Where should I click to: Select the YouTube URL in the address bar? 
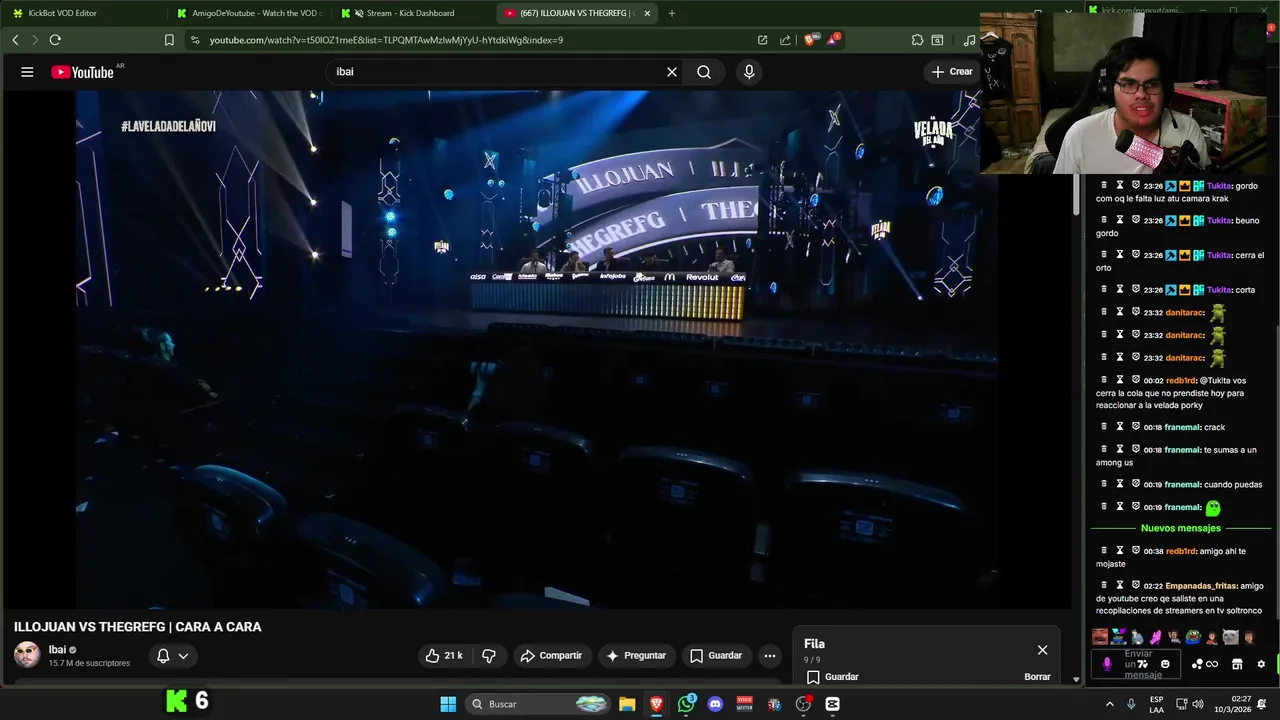[386, 40]
